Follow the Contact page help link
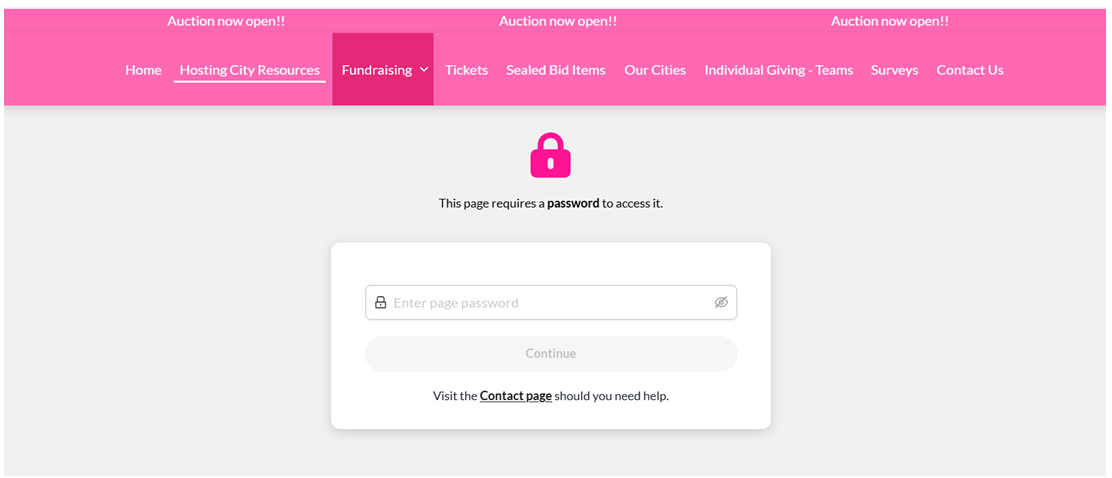The height and width of the screenshot is (478, 1112). coord(516,396)
